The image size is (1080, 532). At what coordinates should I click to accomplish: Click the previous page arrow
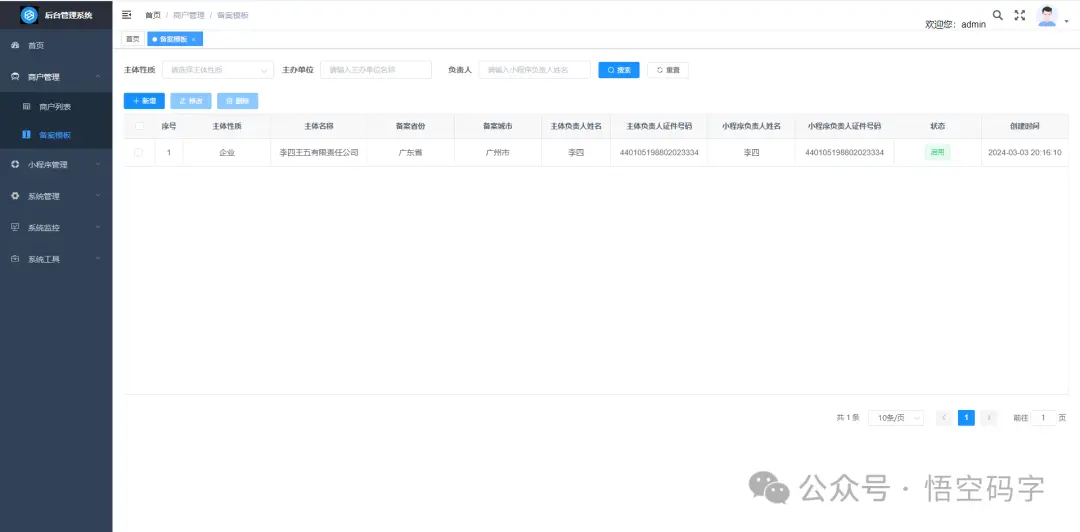[944, 418]
